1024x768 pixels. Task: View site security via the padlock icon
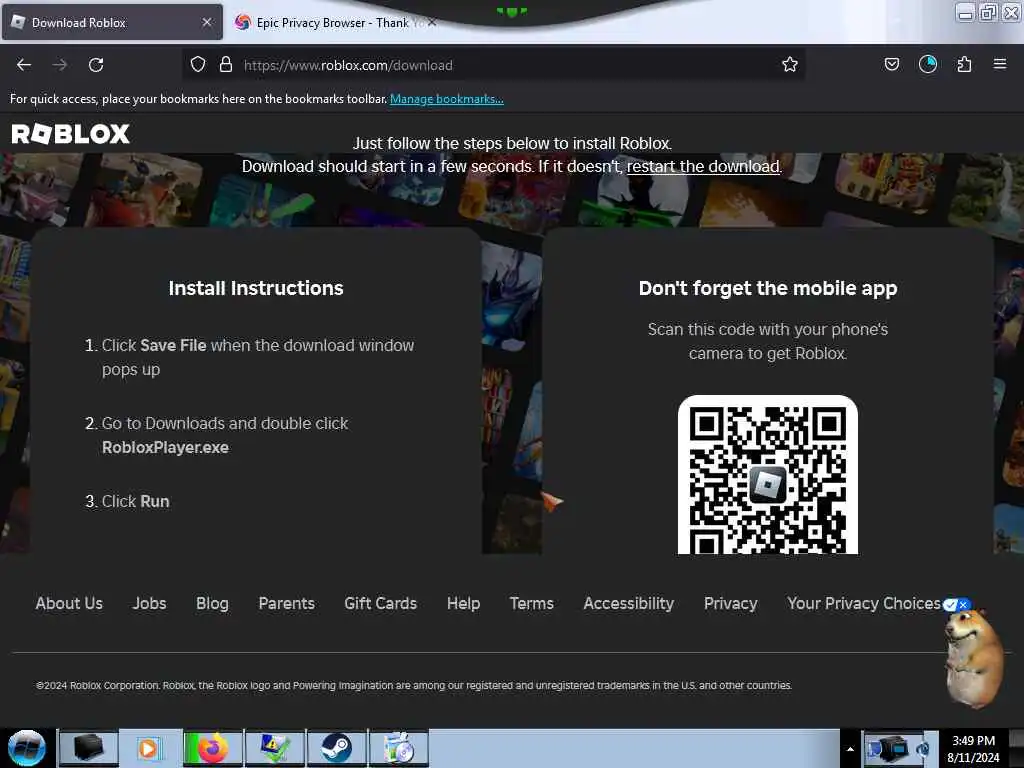click(x=226, y=64)
